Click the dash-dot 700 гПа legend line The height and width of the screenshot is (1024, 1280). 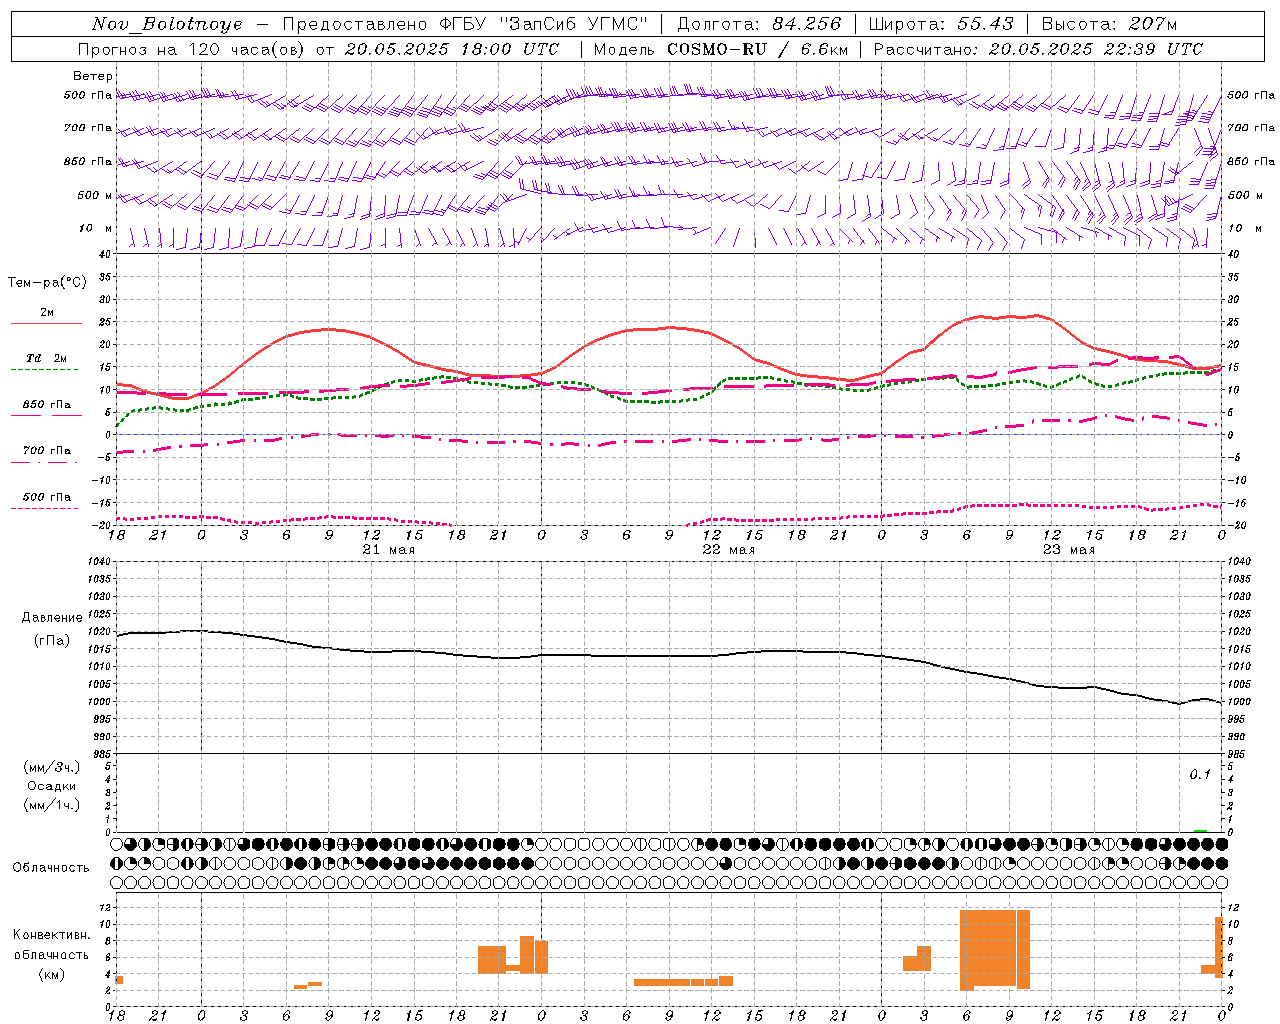click(46, 462)
